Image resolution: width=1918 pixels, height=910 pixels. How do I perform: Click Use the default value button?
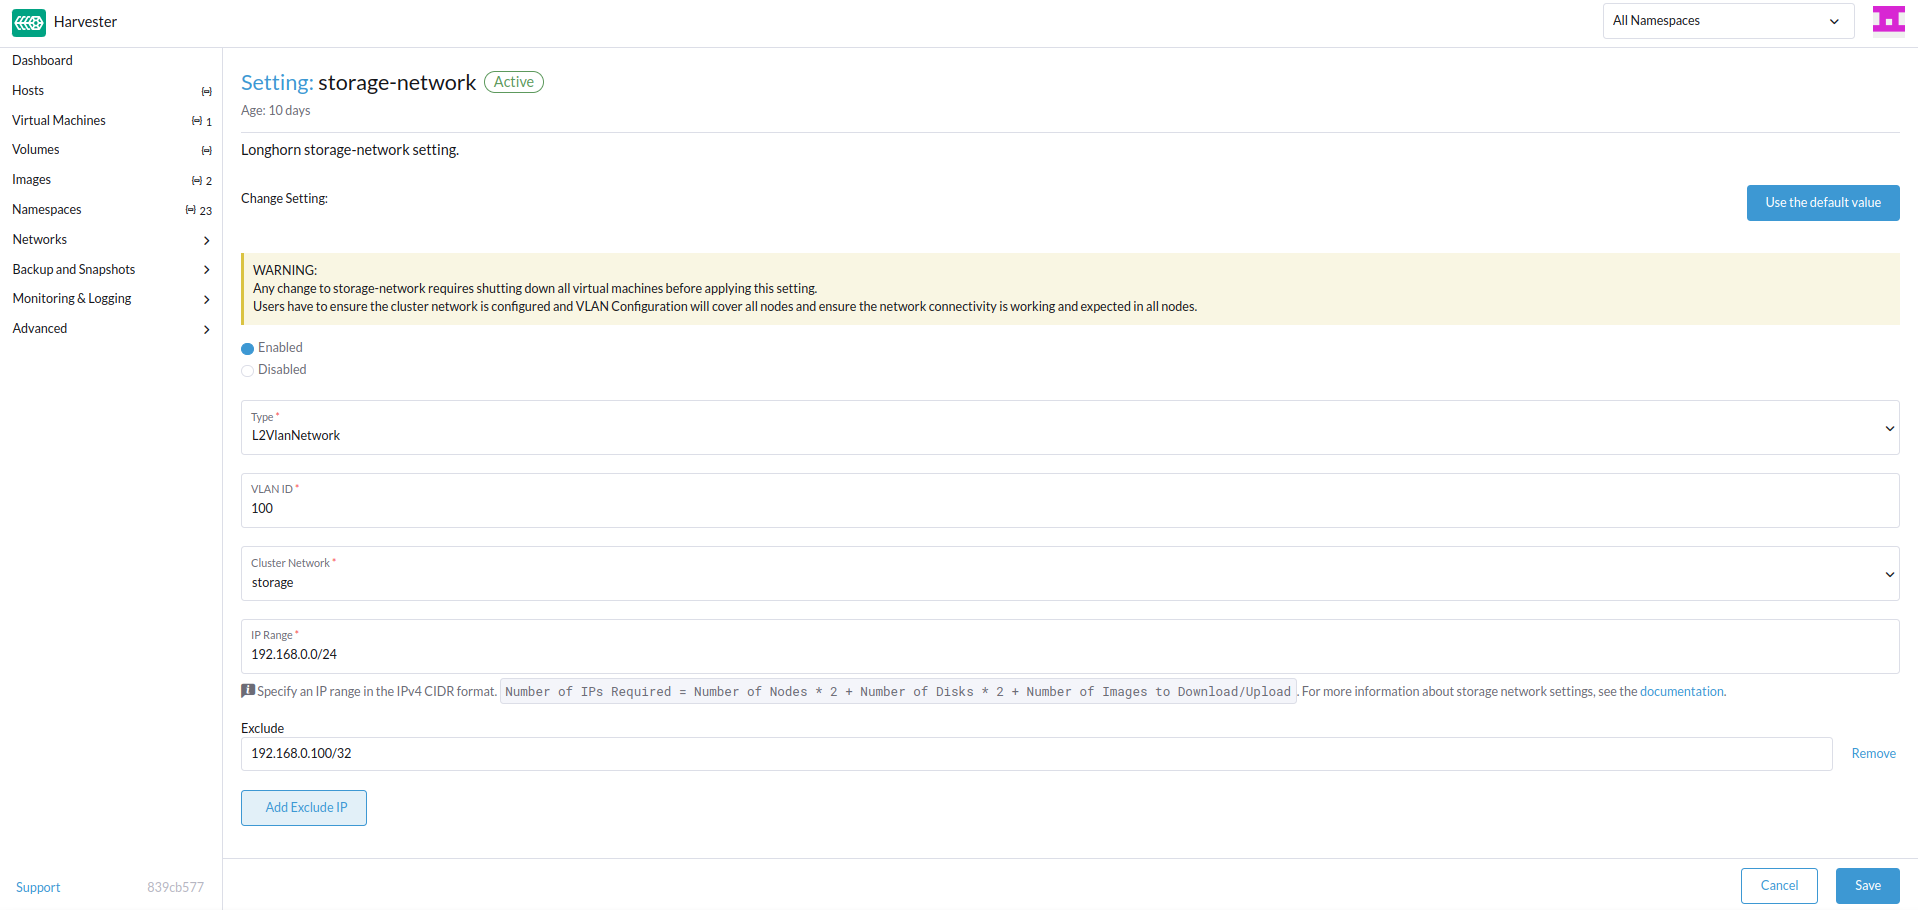click(x=1822, y=203)
